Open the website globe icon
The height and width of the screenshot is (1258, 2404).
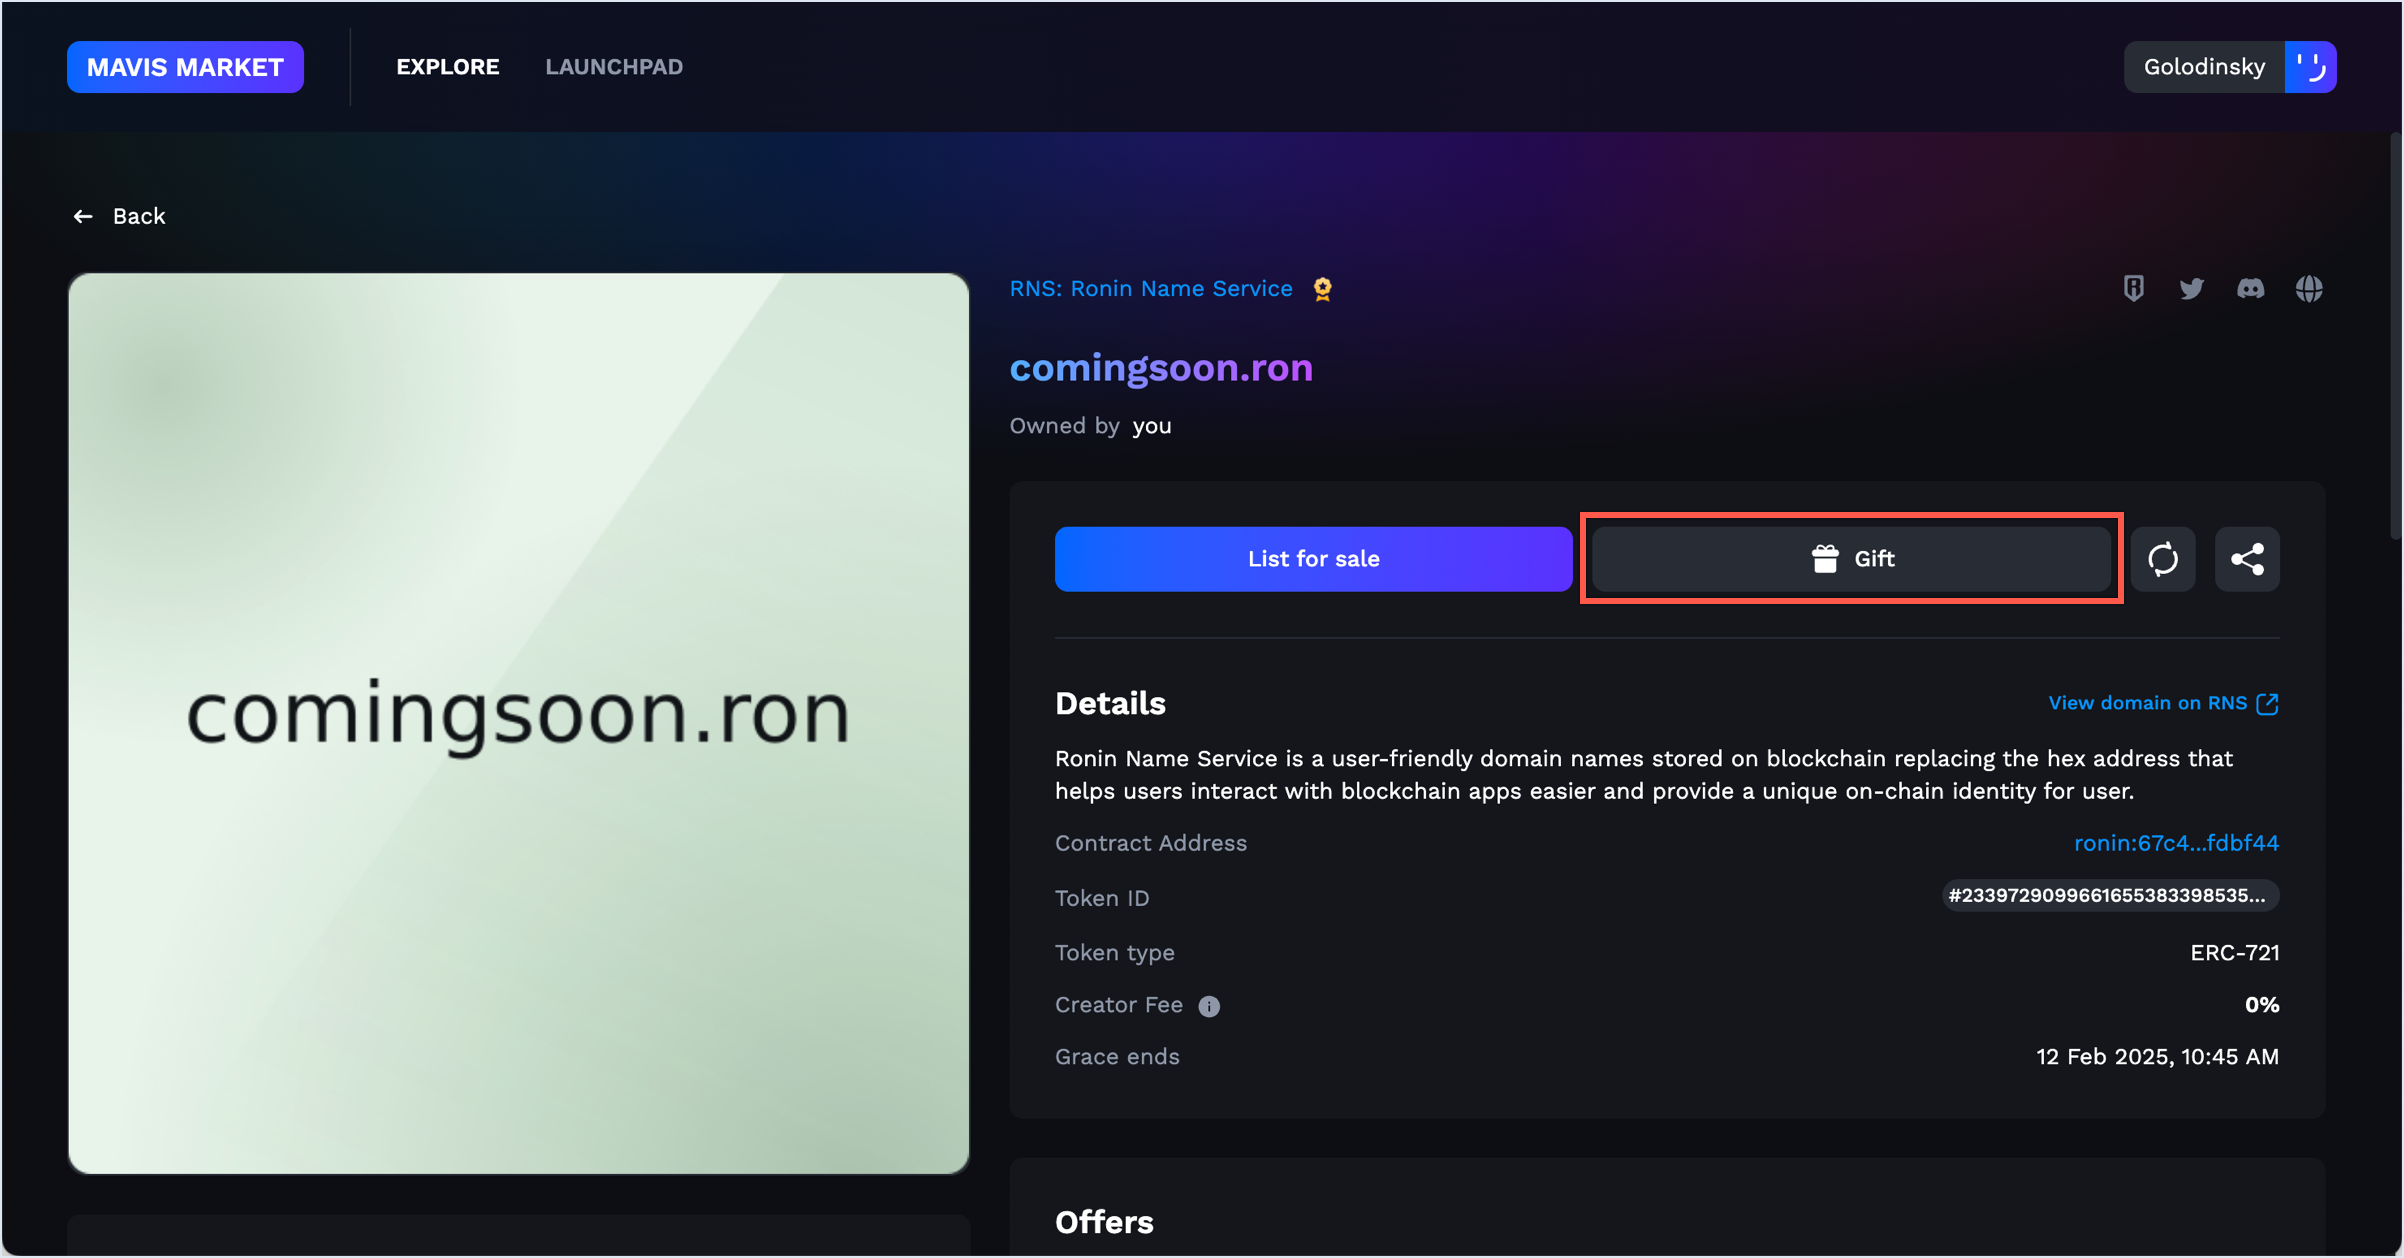tap(2308, 289)
